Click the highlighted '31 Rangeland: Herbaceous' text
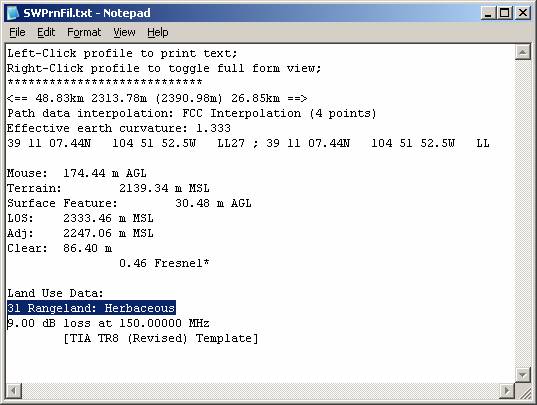 (91, 308)
